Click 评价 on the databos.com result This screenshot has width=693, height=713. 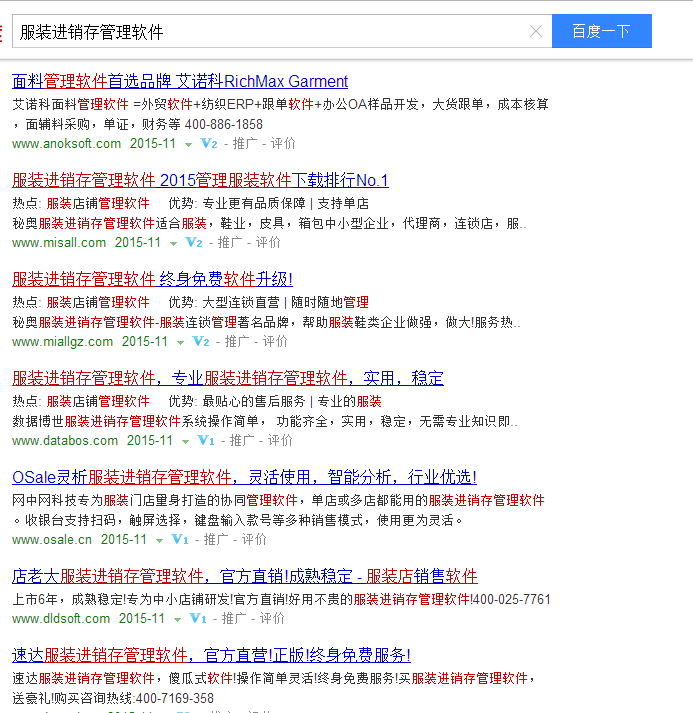click(x=280, y=441)
